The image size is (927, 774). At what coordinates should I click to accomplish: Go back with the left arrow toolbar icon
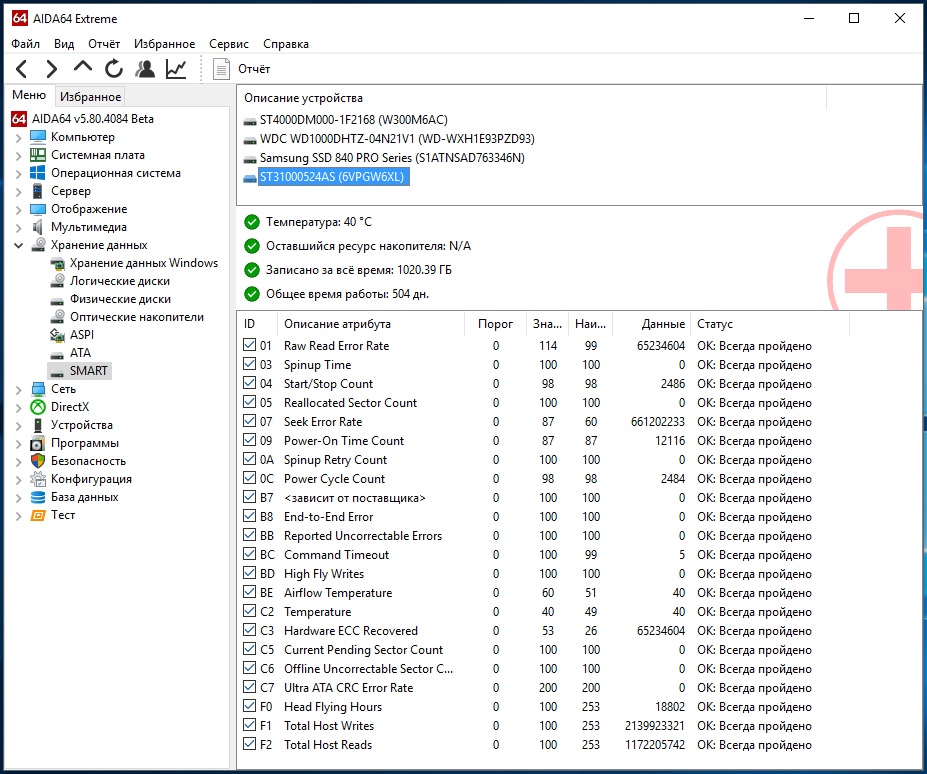click(x=21, y=69)
